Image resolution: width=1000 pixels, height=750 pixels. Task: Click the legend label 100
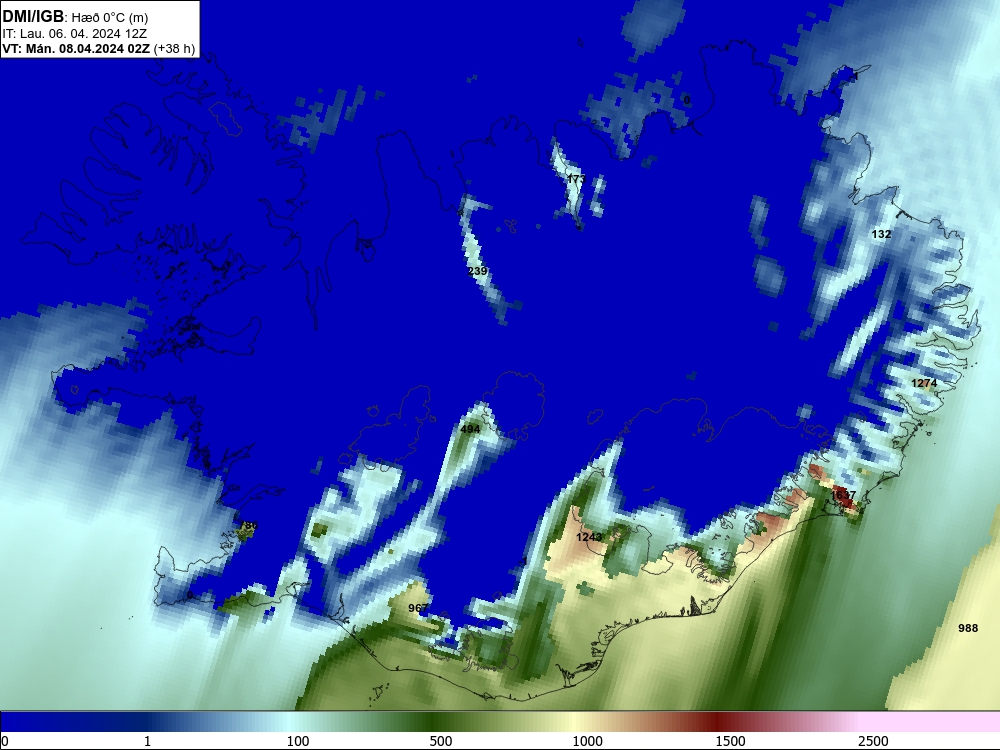(298, 741)
